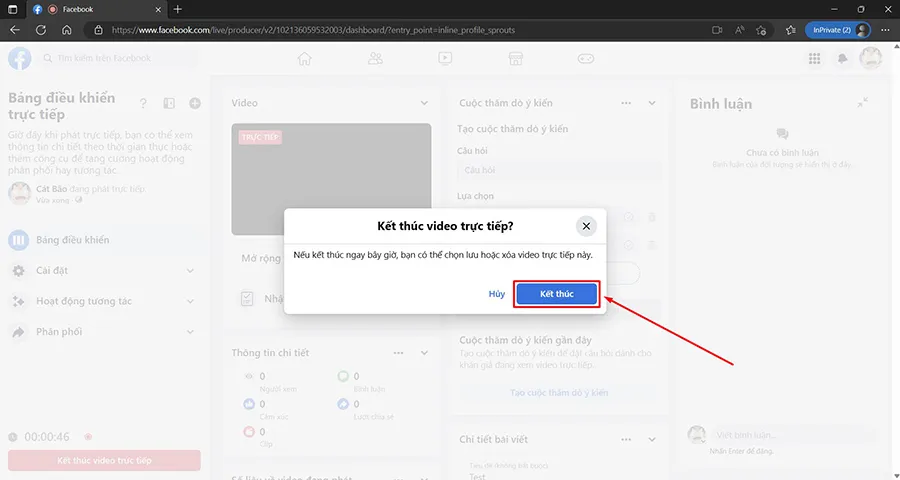
Task: Click the address bar URL
Action: pos(313,30)
